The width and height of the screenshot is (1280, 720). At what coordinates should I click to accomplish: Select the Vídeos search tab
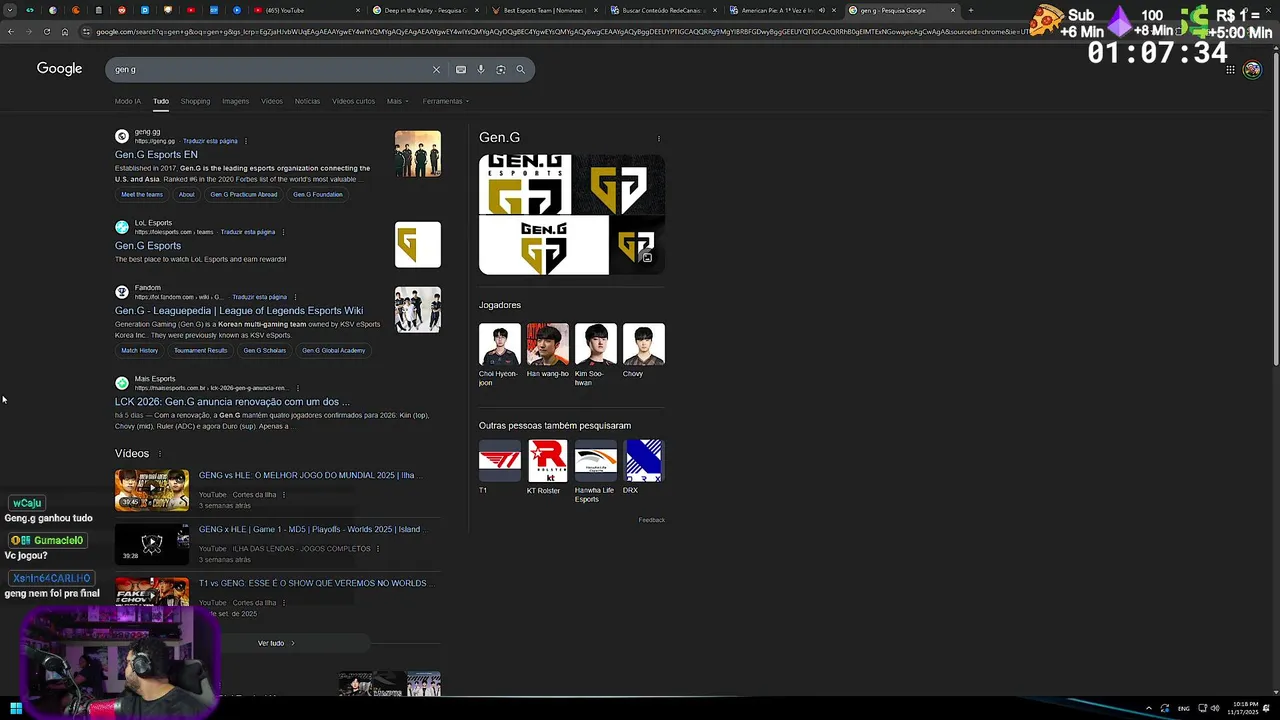click(272, 101)
